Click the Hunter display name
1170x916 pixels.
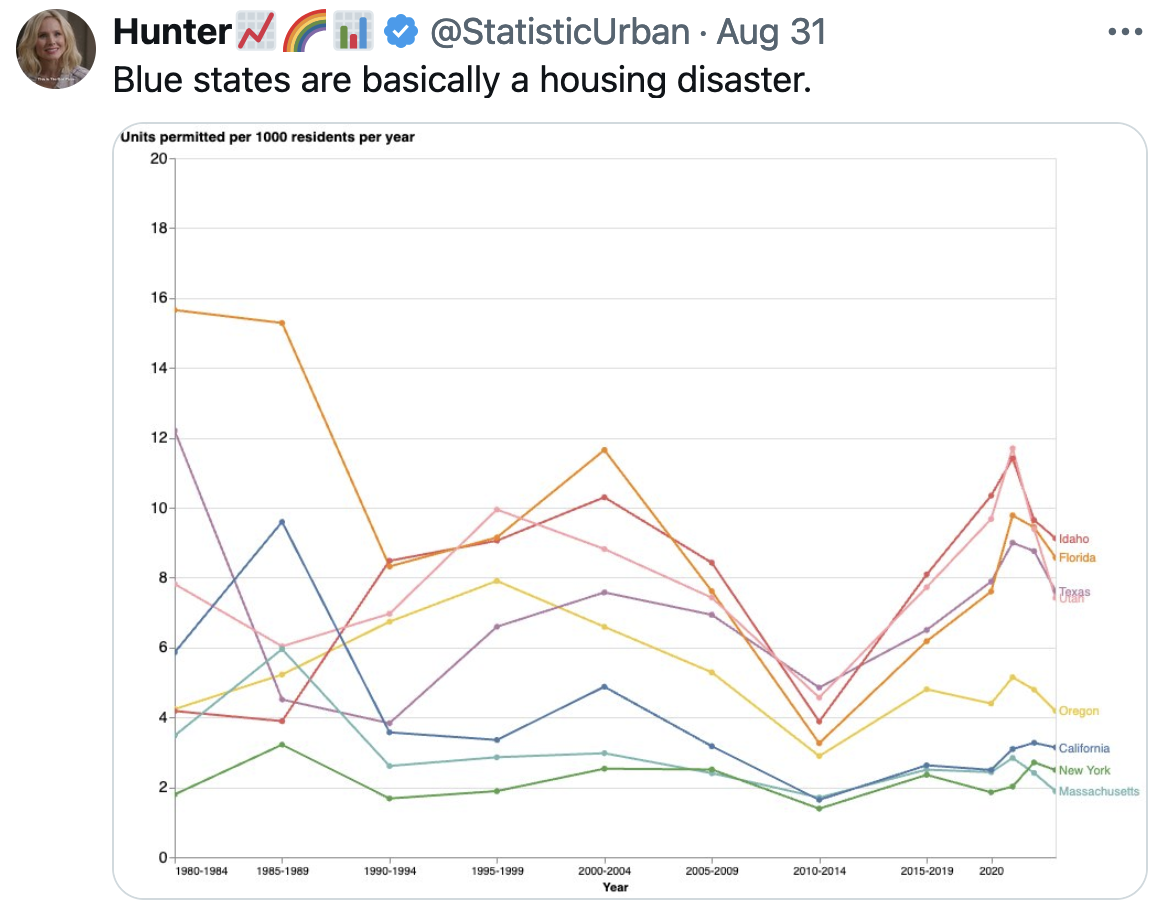tap(172, 32)
